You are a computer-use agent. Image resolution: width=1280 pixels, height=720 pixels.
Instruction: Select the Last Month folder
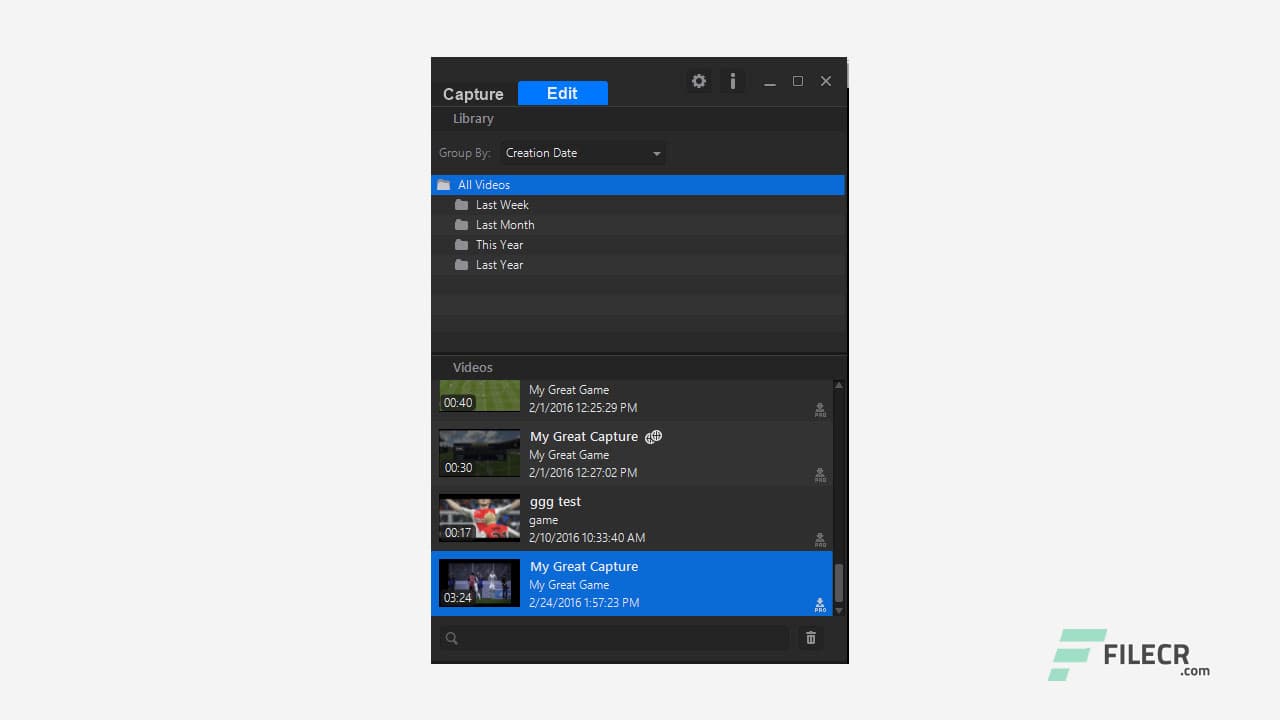[x=505, y=224]
